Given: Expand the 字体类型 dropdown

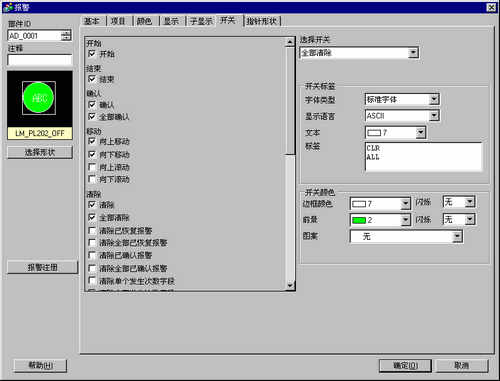Looking at the screenshot, I should [402, 99].
